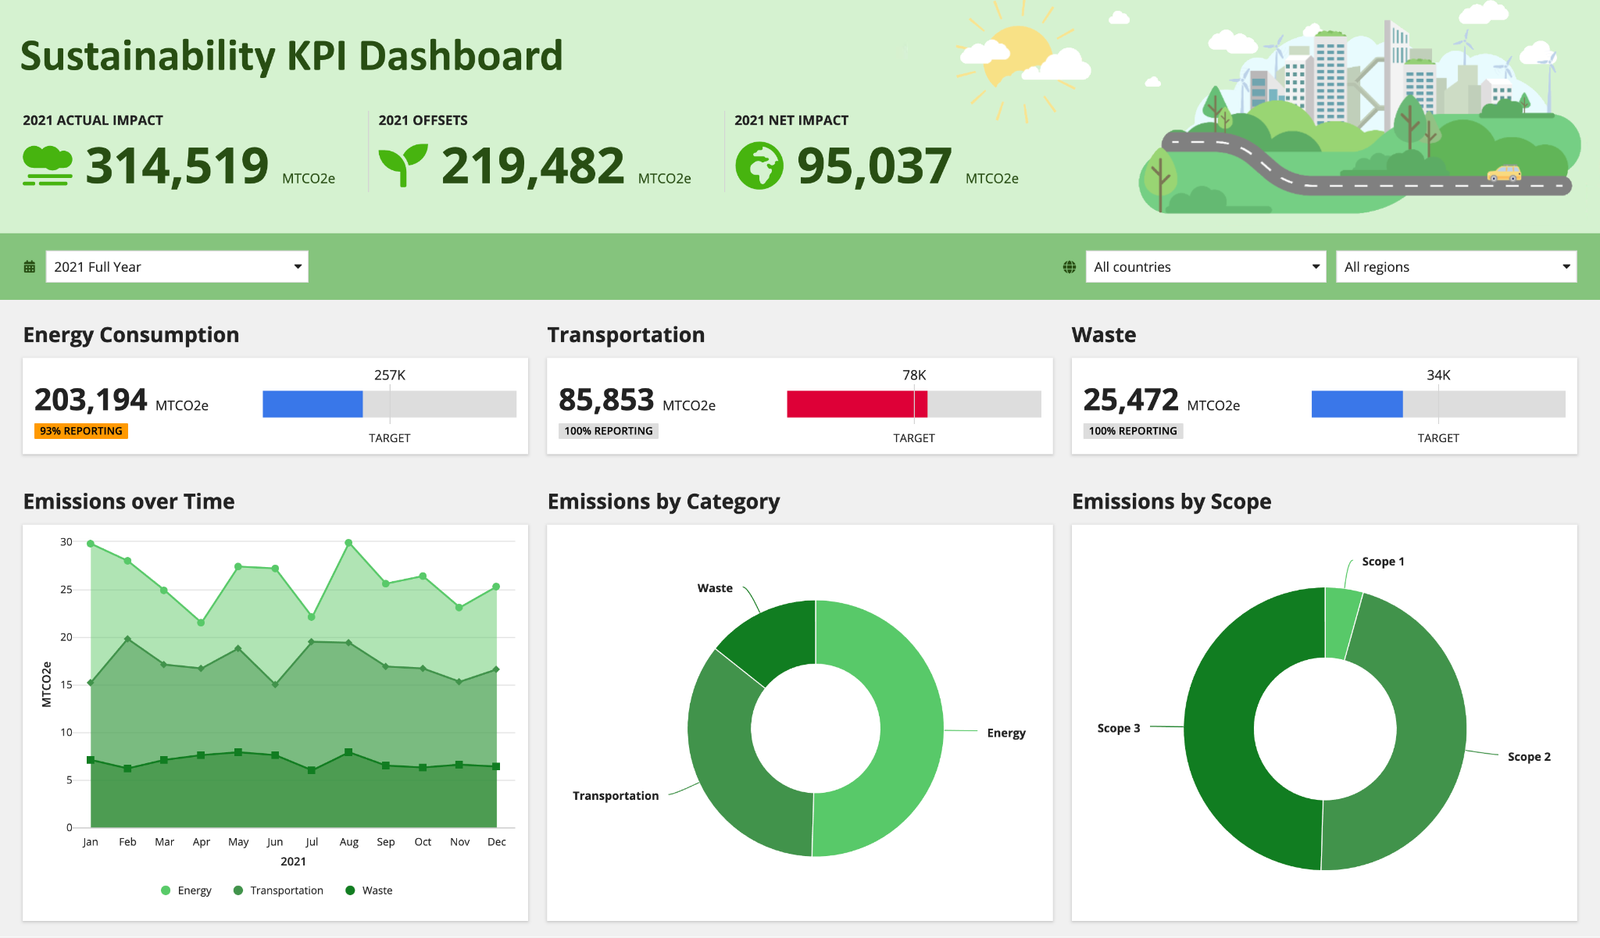
Task: Click the 93% Reporting orange badge
Action: pos(81,431)
